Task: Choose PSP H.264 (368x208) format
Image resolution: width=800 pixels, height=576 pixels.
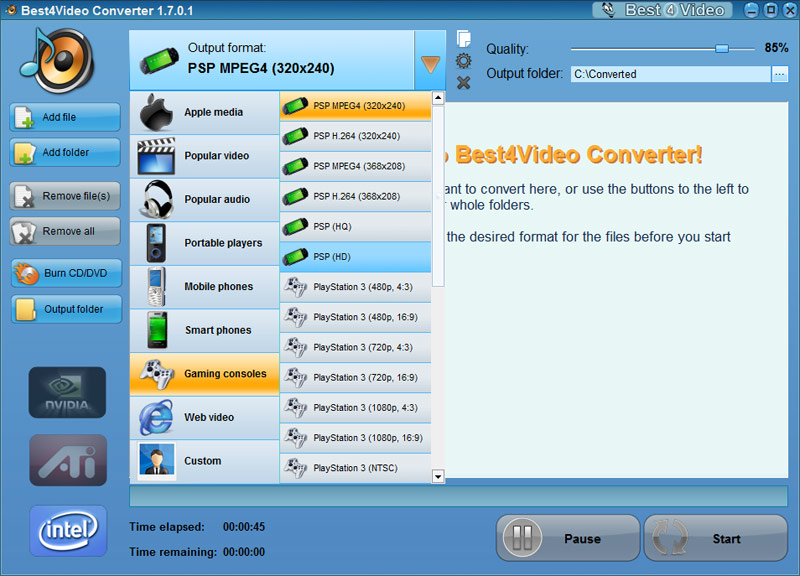Action: tap(356, 196)
